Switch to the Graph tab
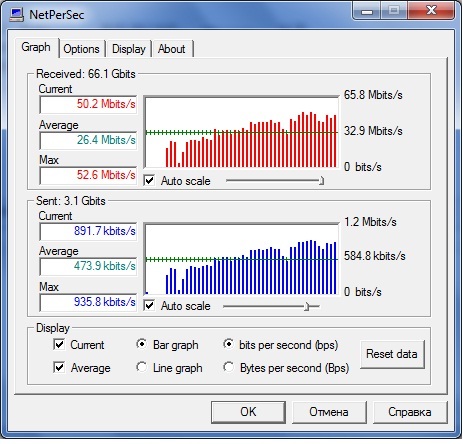The width and height of the screenshot is (463, 444). [36, 47]
